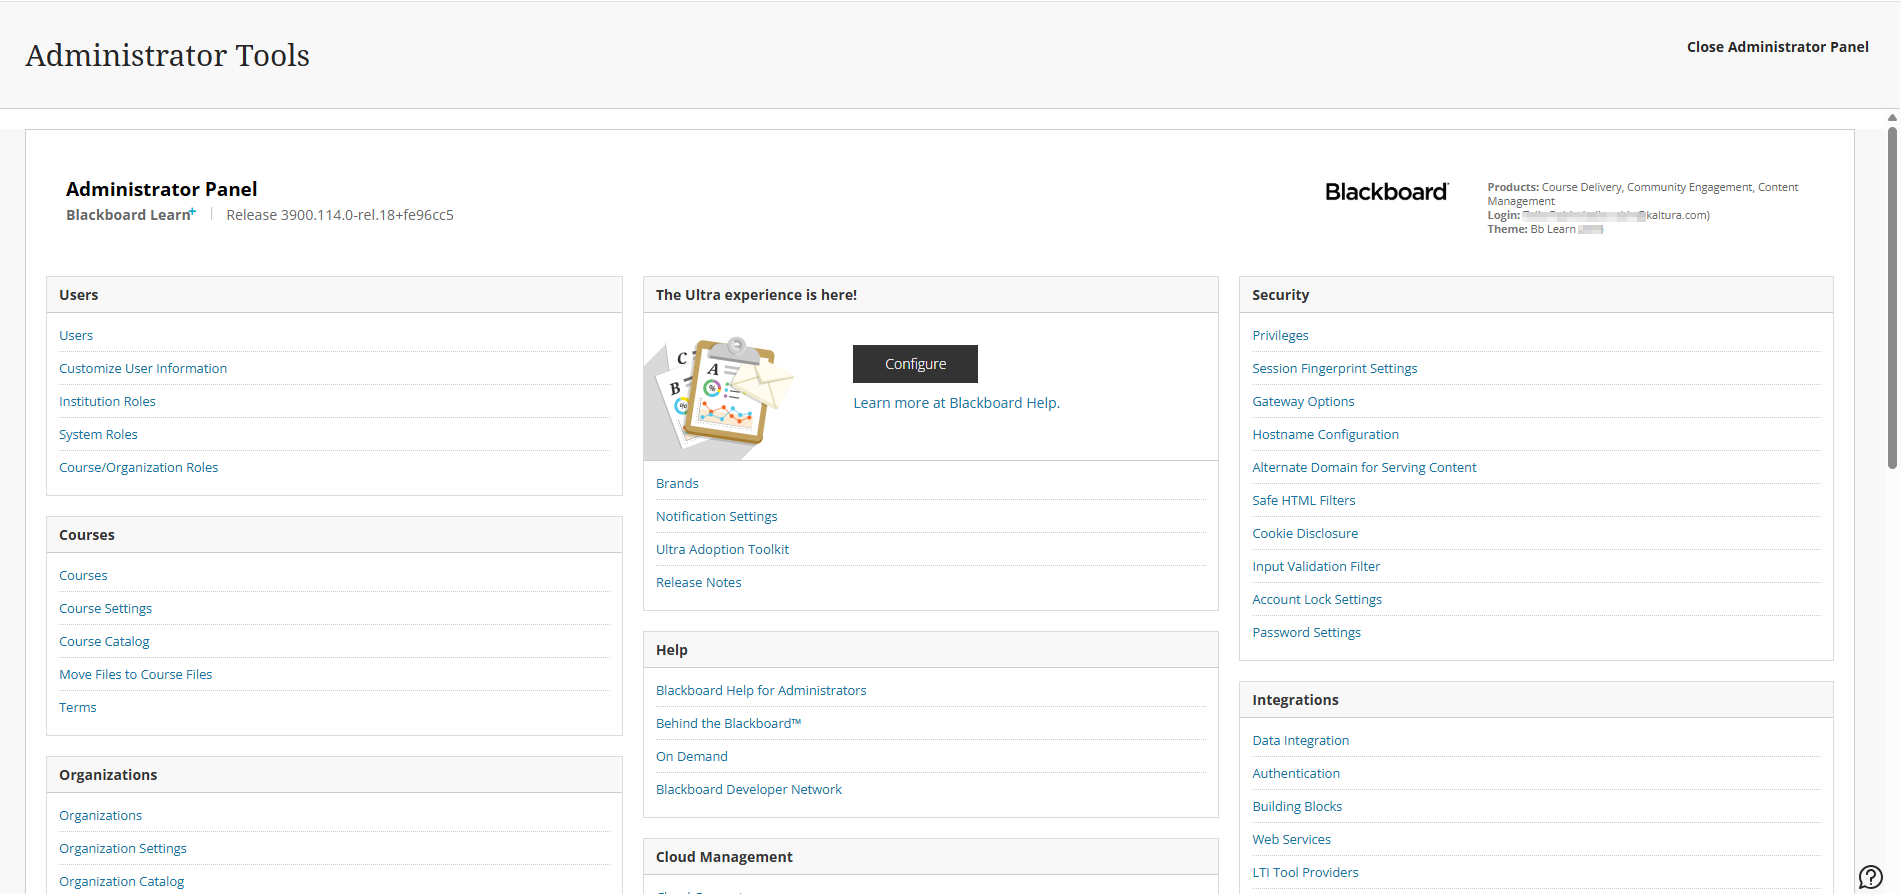Close the Administrator Panel
Screen dimensions: 1901x894
1777,47
